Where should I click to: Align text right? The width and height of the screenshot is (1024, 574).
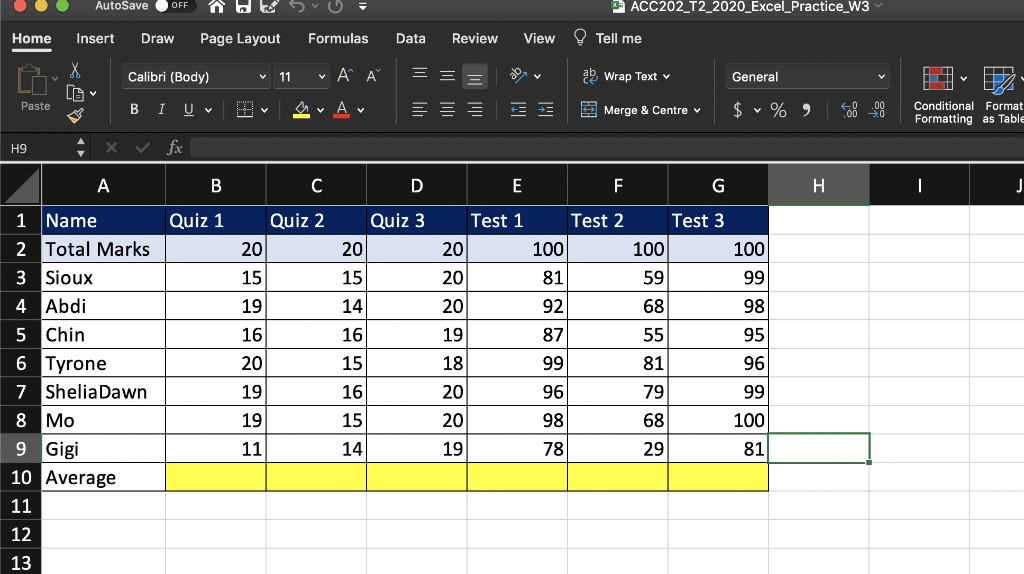tap(475, 110)
